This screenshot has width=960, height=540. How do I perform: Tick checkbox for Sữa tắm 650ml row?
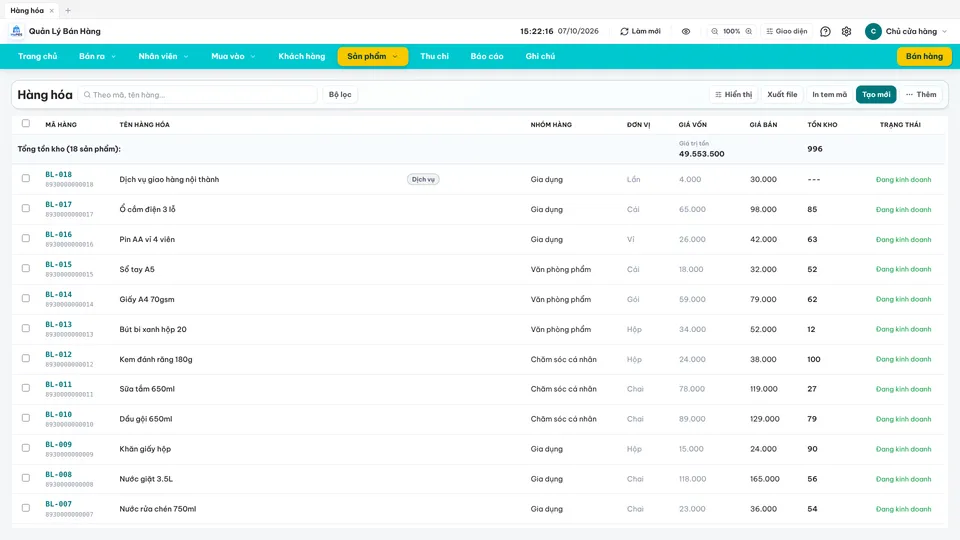pyautogui.click(x=26, y=388)
